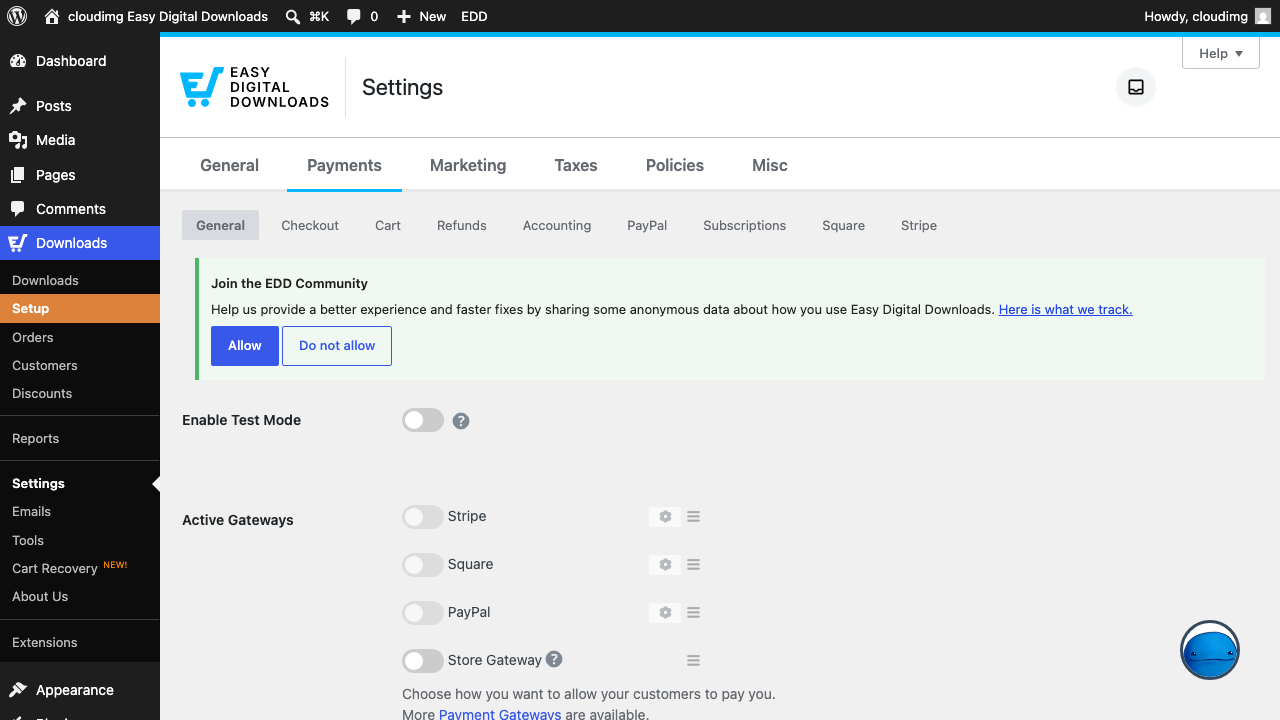Click the Downloads cart icon in sidebar
Screen dimensions: 1280x720
18,243
